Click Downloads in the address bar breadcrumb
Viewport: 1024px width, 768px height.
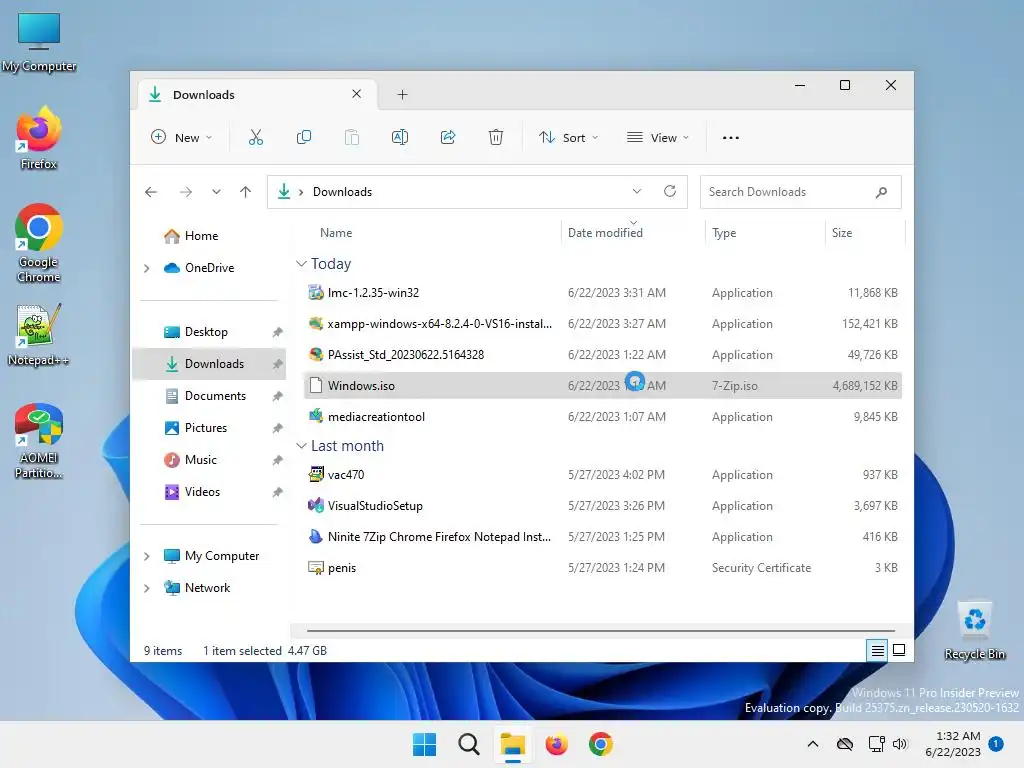tap(342, 192)
